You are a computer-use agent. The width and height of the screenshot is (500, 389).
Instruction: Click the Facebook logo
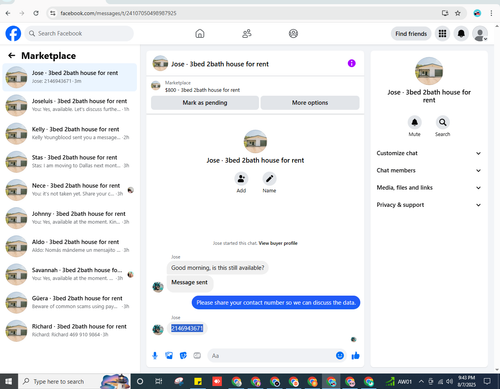[x=13, y=33]
